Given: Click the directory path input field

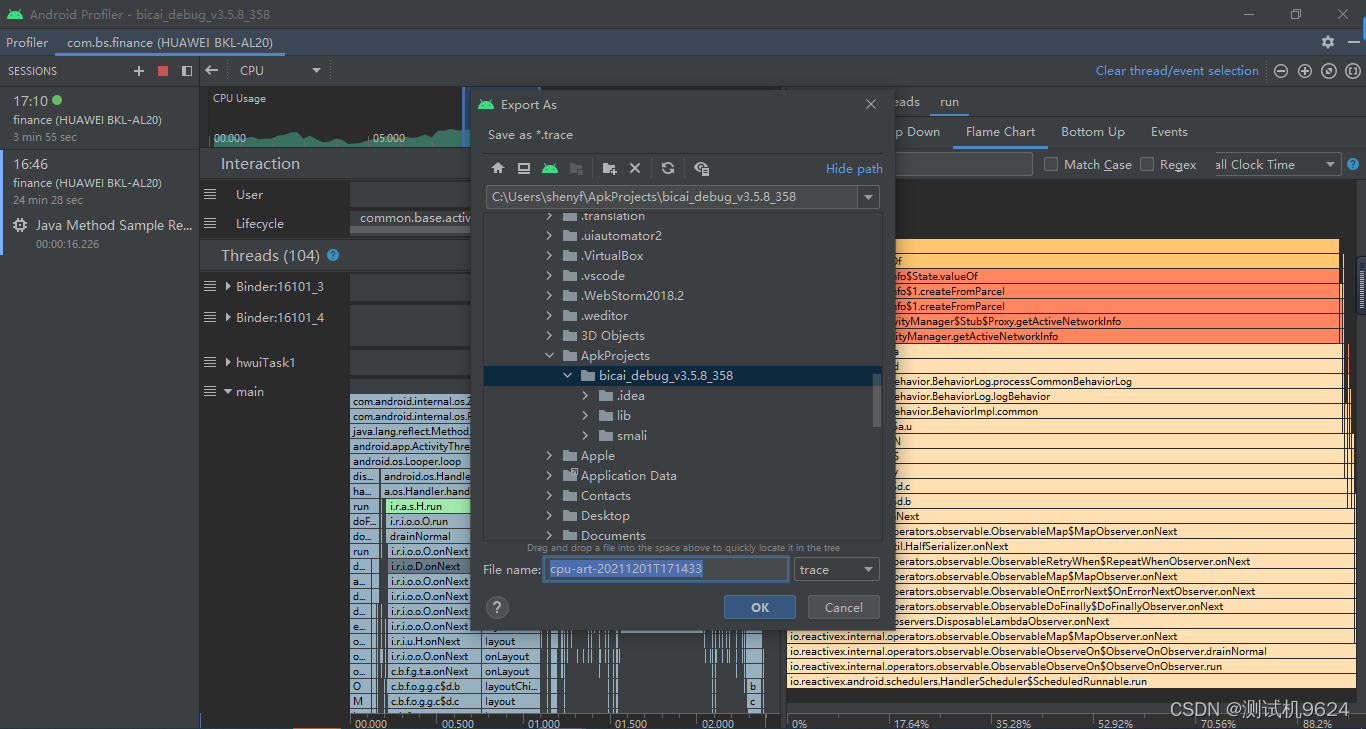Looking at the screenshot, I should click(x=670, y=197).
